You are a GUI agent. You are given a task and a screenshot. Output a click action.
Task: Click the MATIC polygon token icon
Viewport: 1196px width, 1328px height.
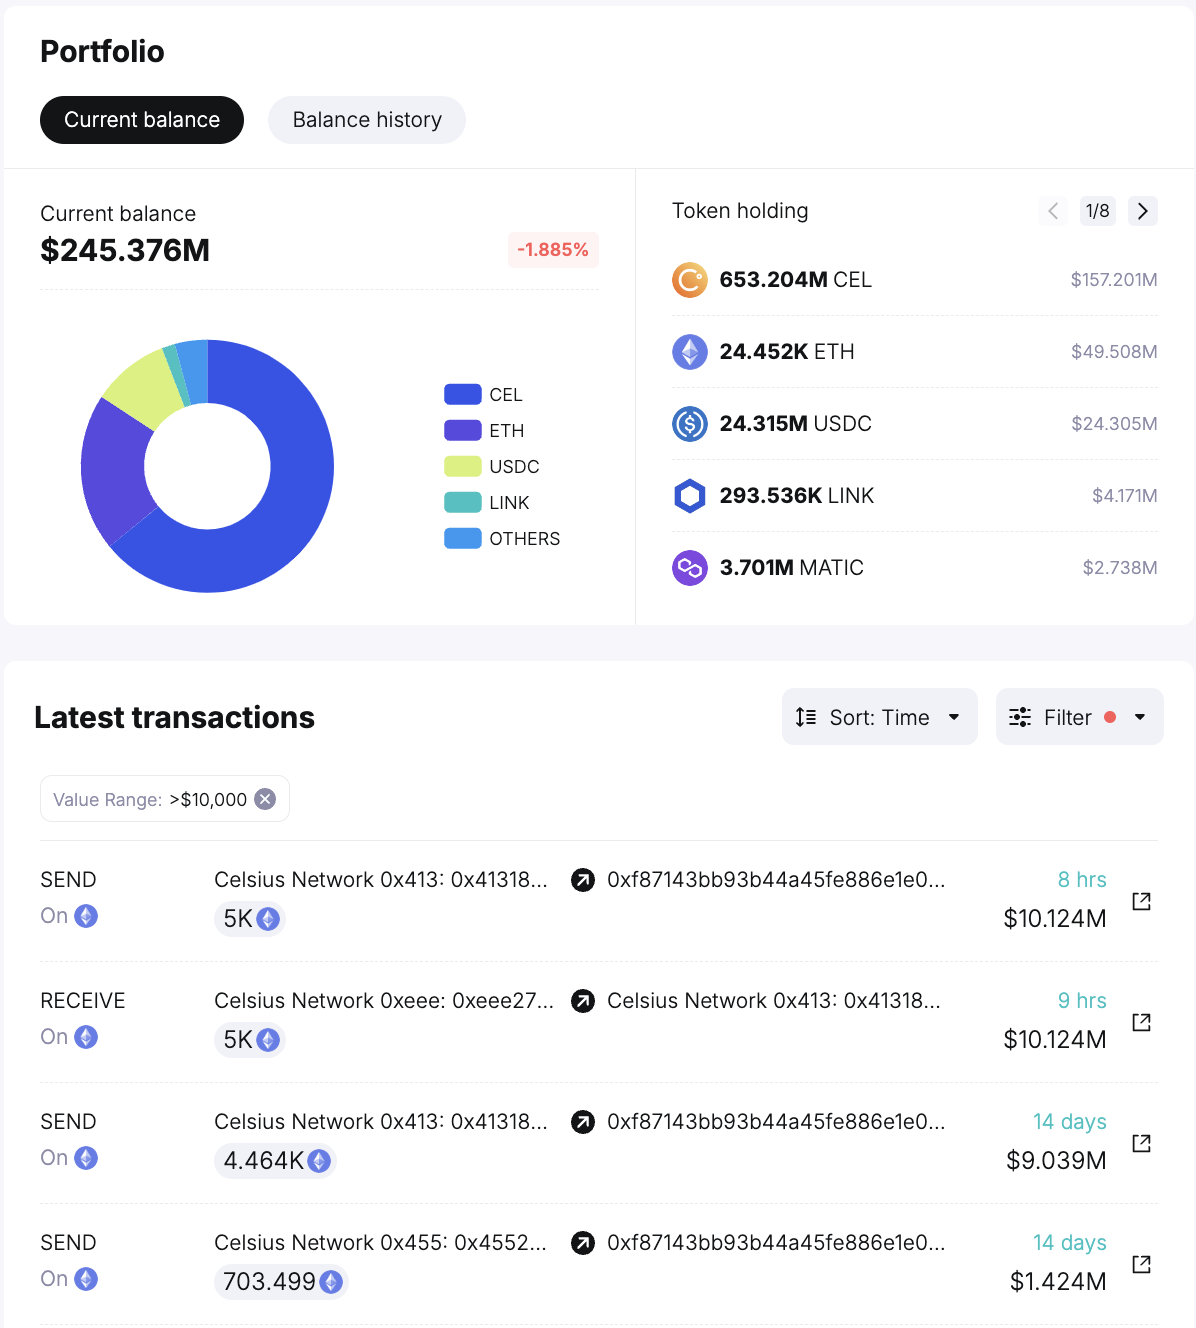tap(690, 567)
